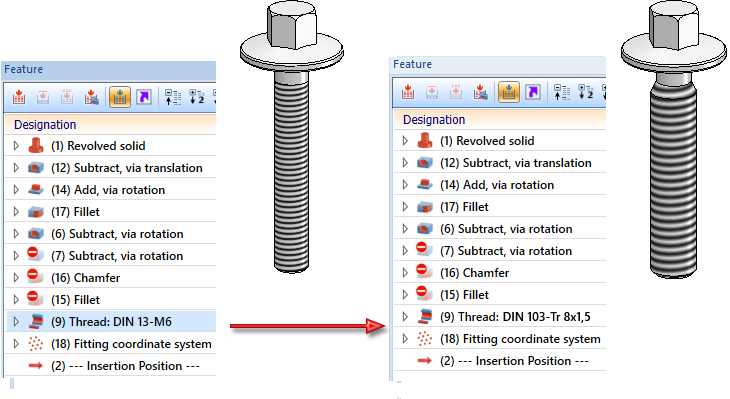
Task: Expand (9) Thread: DIN 13-M6 feature
Action: (x=16, y=322)
